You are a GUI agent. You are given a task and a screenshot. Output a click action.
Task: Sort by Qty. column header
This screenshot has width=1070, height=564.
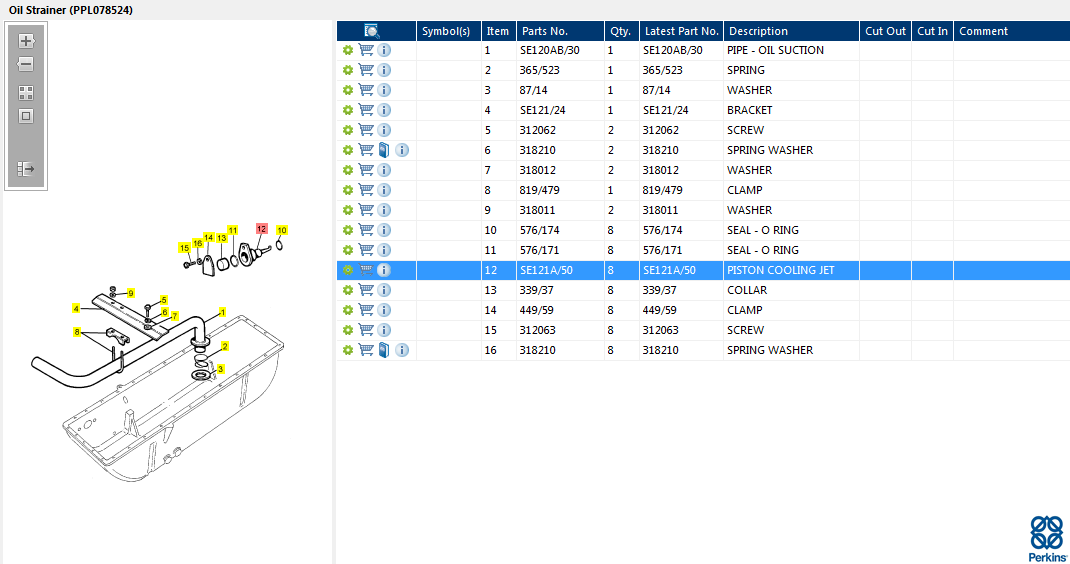[622, 31]
